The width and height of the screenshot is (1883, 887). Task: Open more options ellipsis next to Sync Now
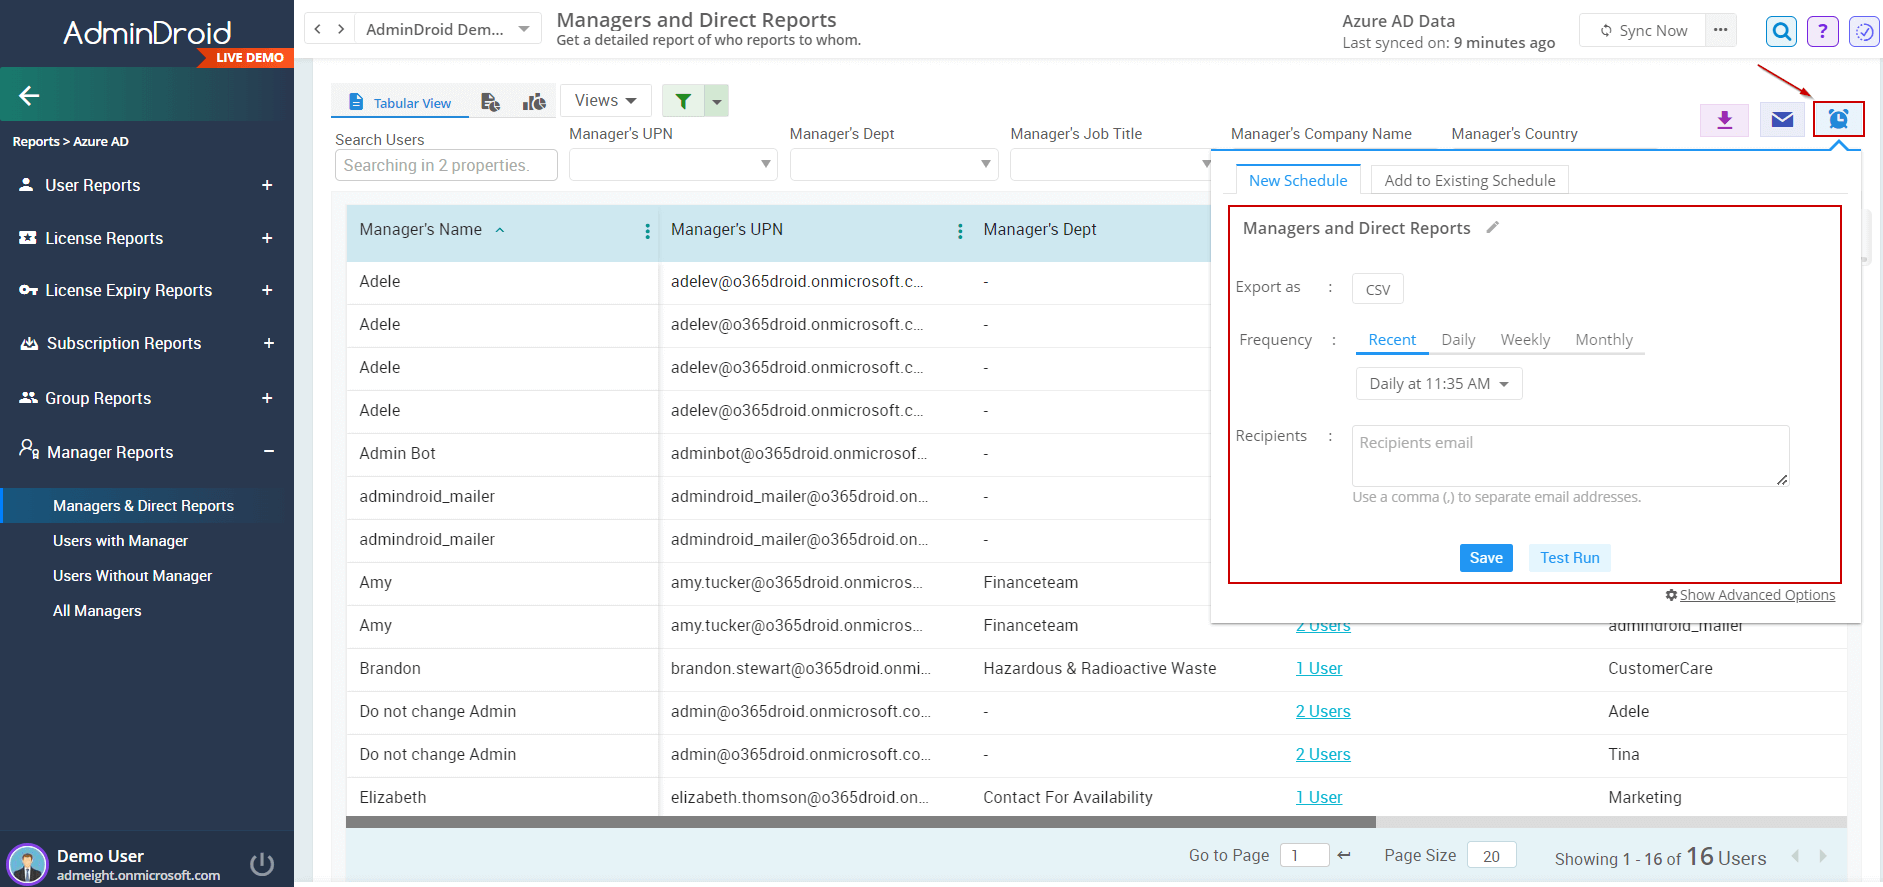click(1720, 30)
